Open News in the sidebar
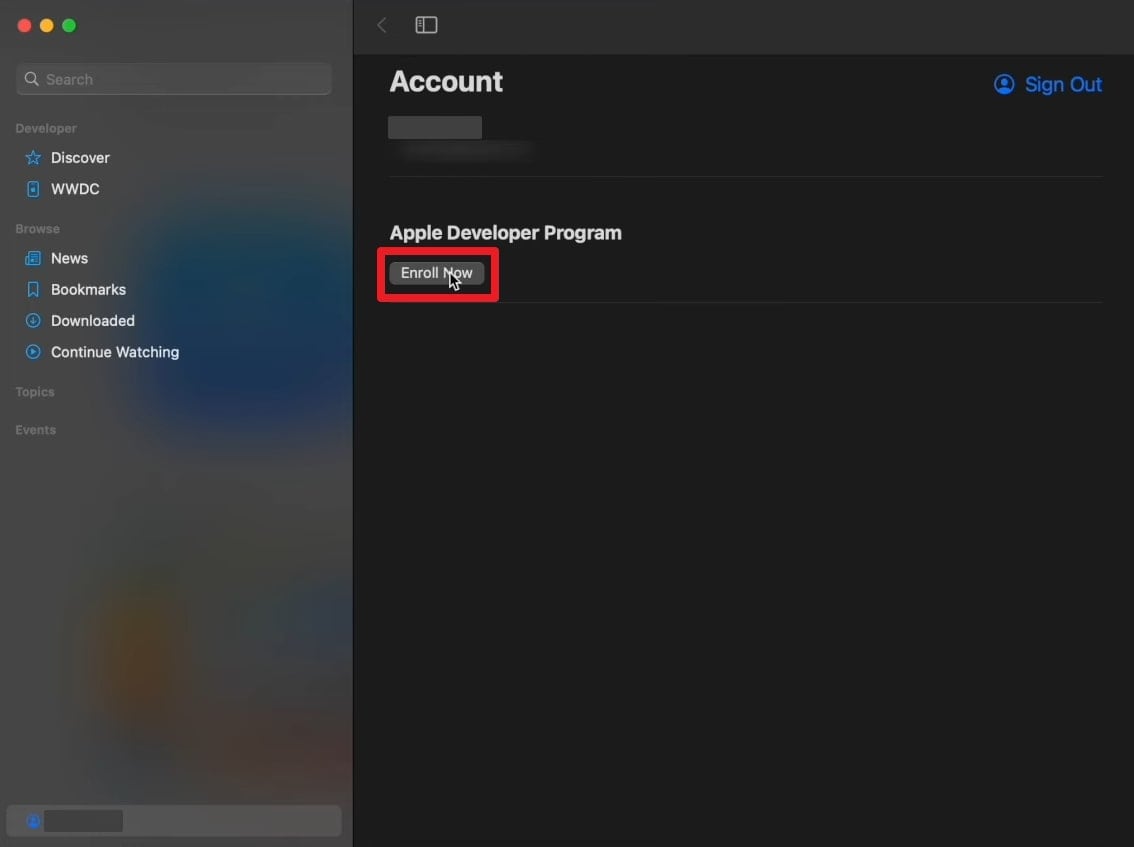The width and height of the screenshot is (1134, 847). pos(69,258)
